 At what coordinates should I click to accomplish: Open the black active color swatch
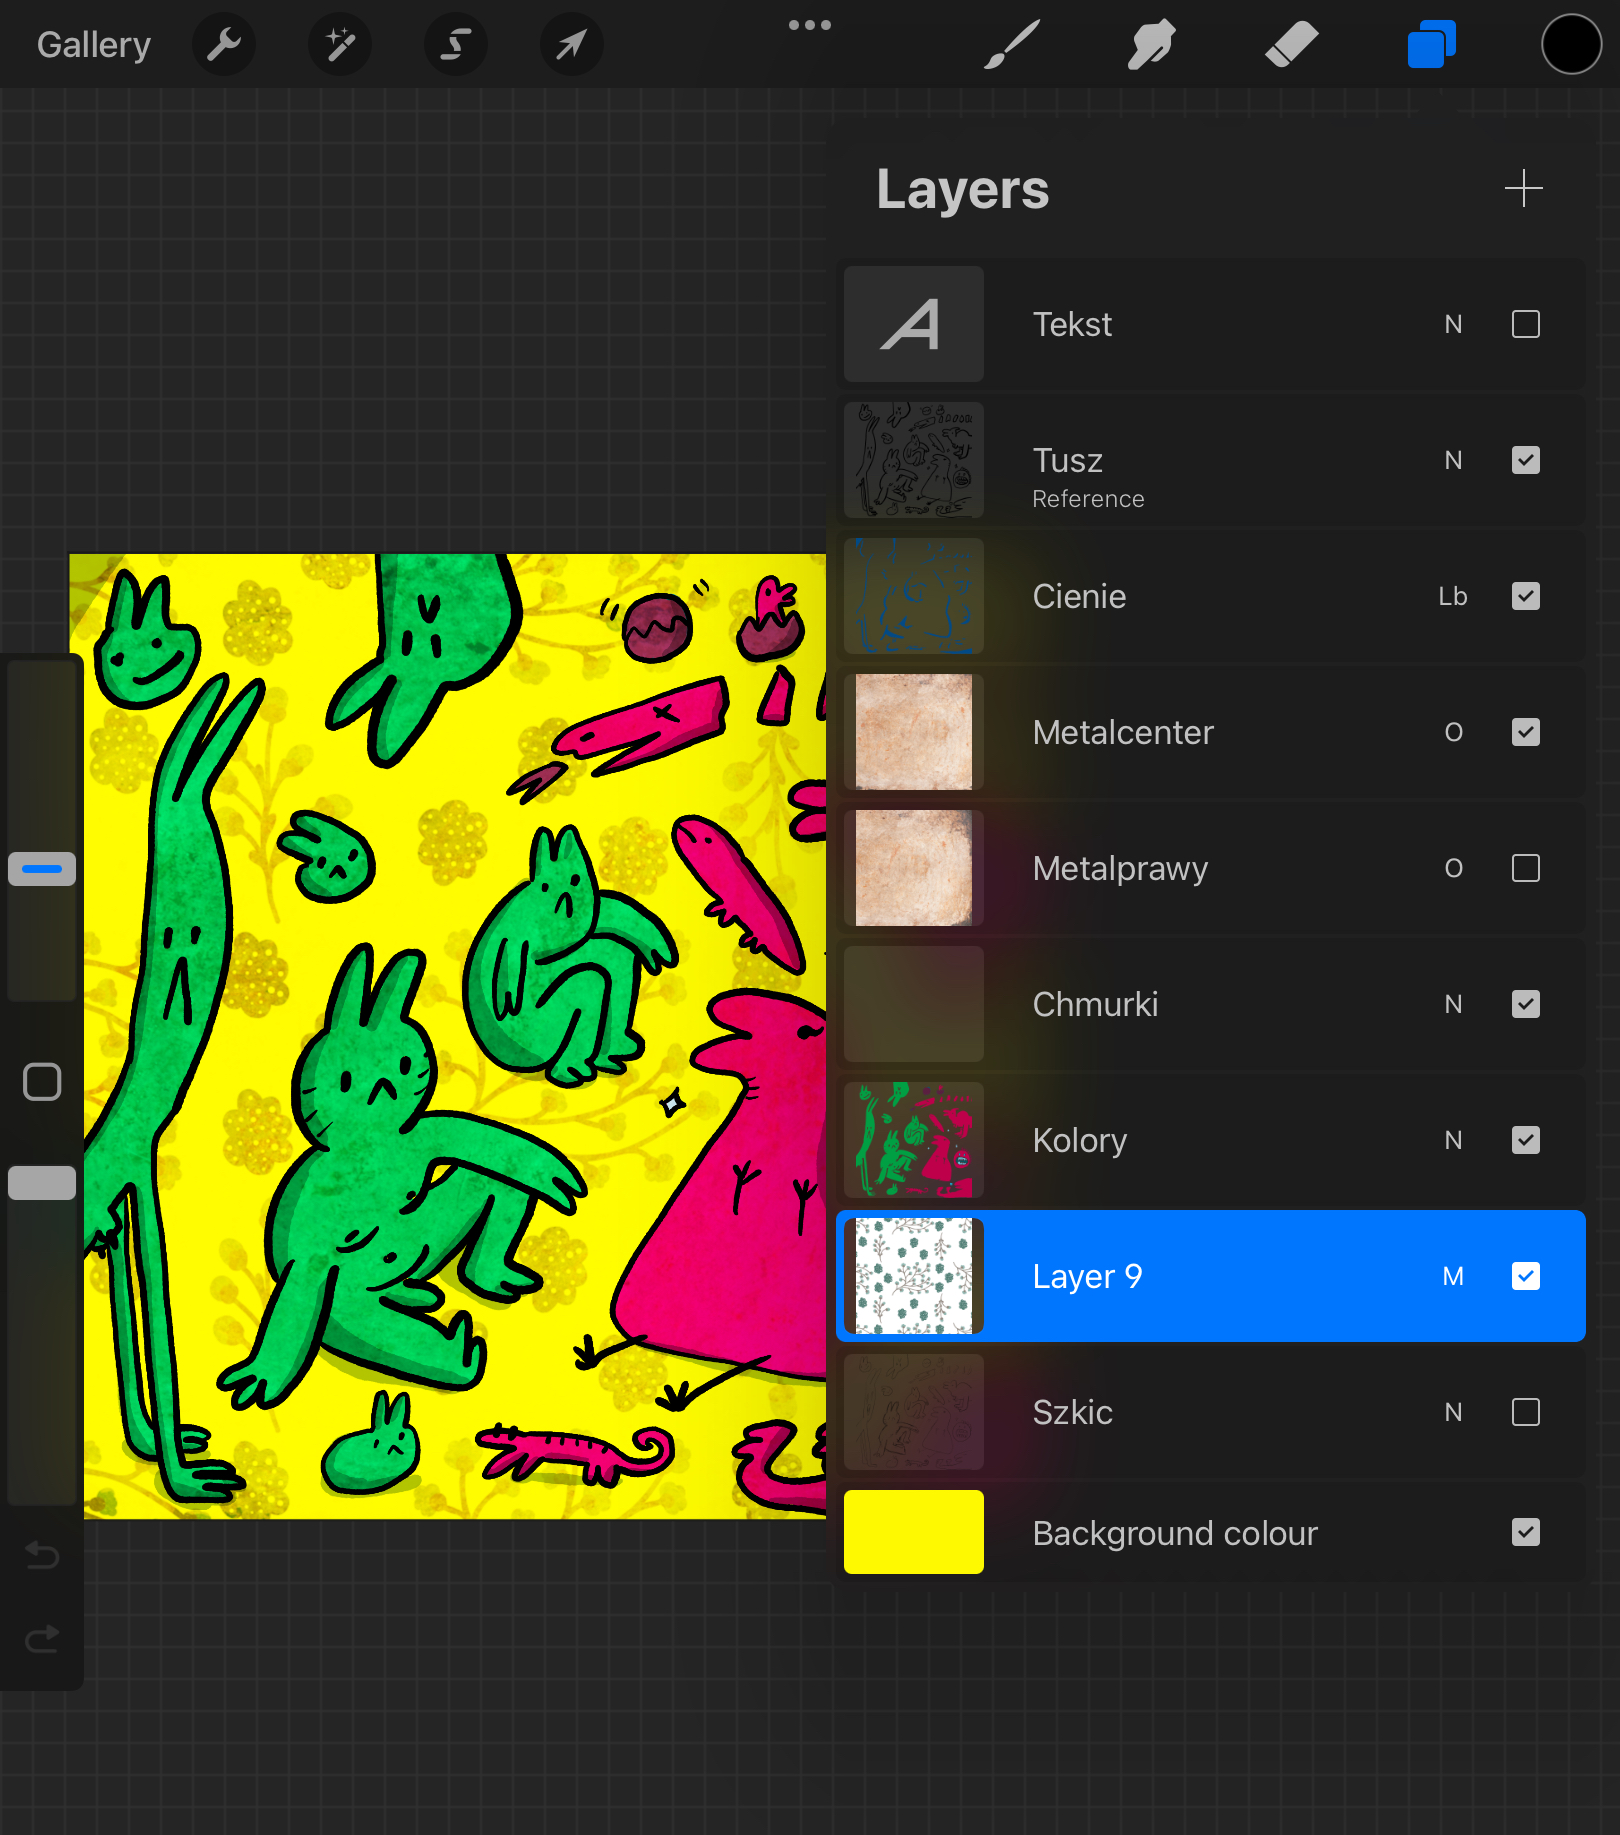coord(1571,45)
